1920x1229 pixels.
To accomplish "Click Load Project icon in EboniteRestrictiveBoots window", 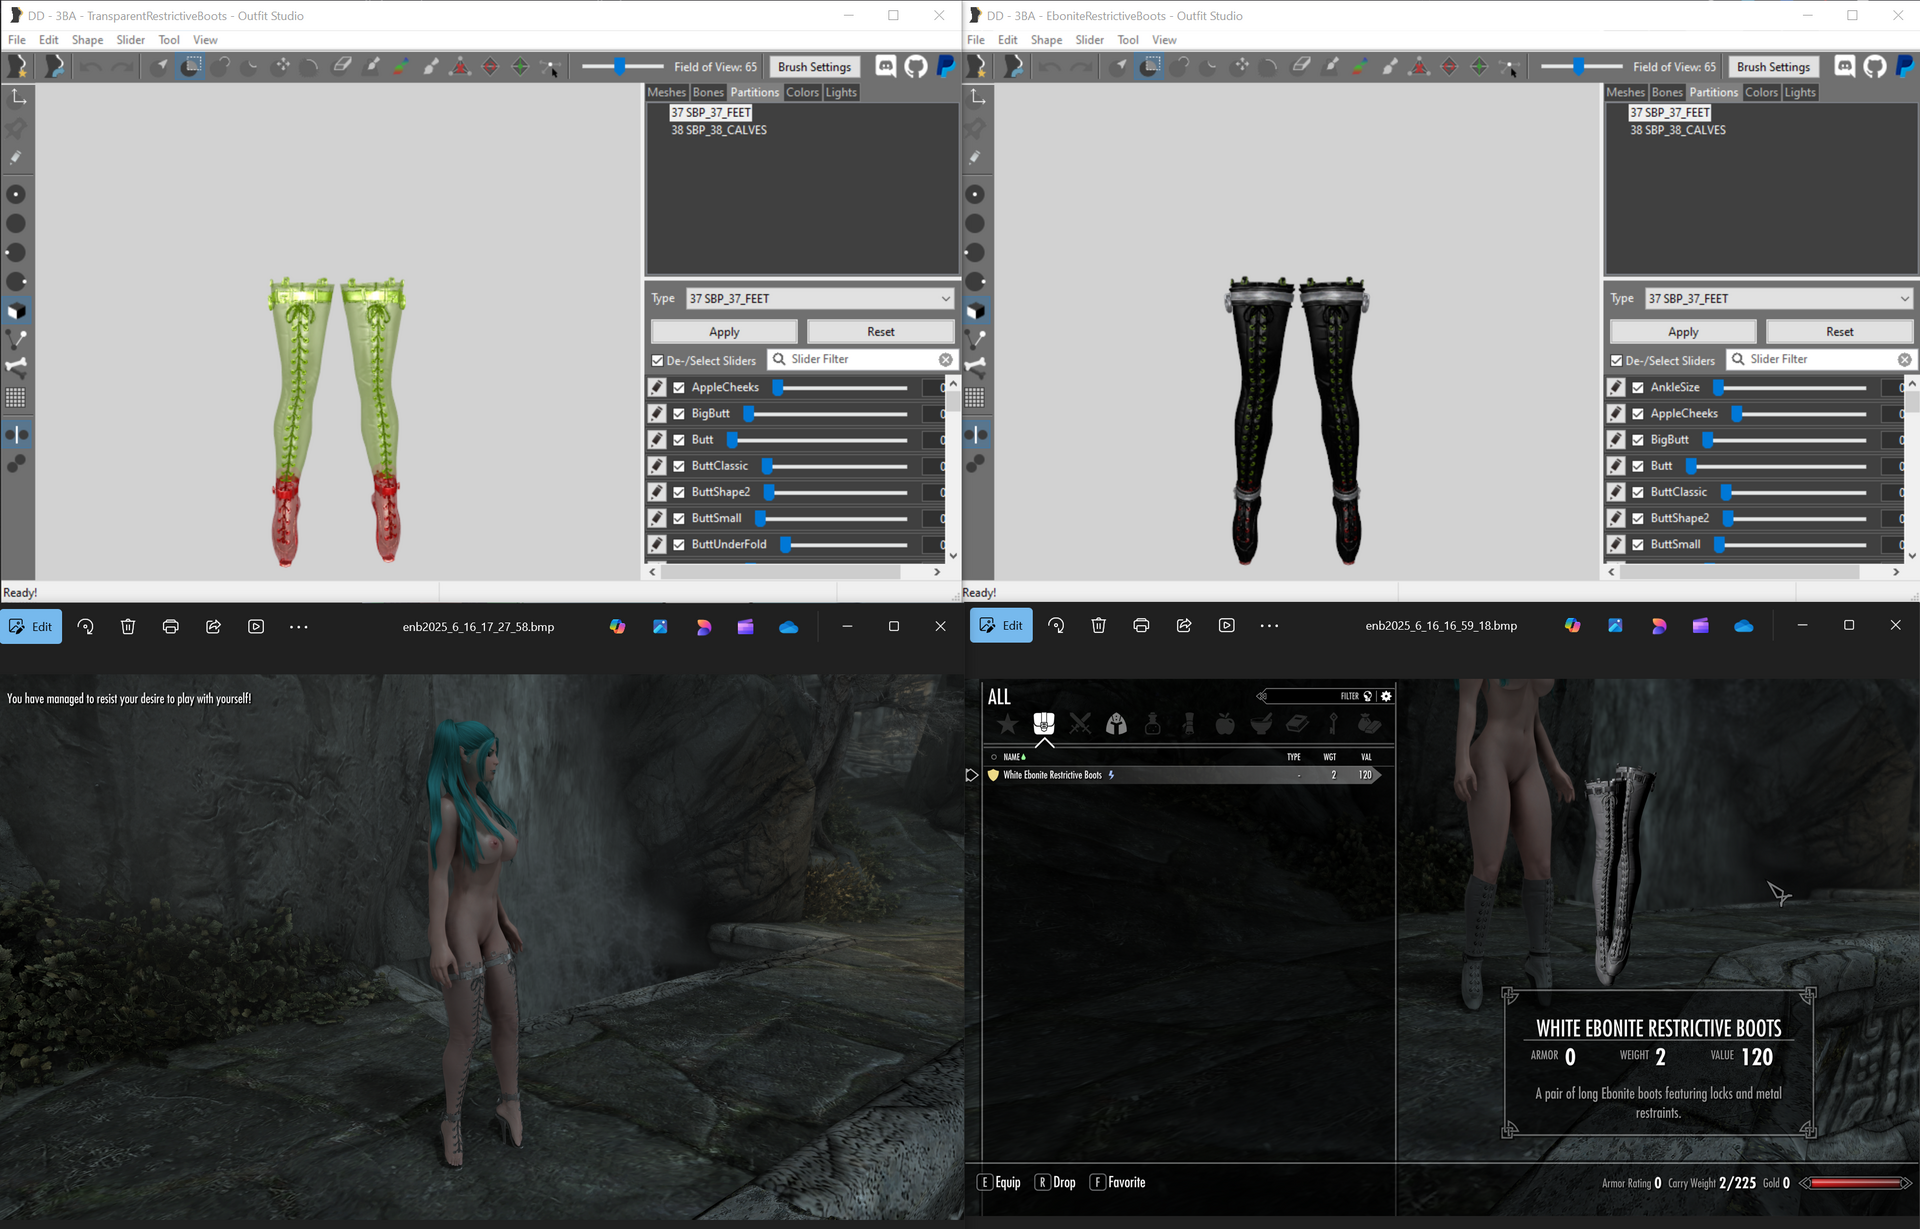I will point(1013,66).
